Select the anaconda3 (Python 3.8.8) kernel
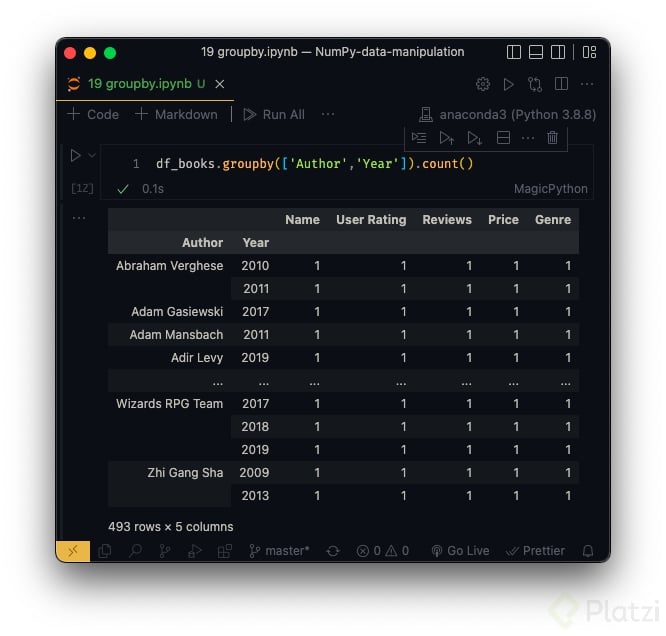 point(508,114)
